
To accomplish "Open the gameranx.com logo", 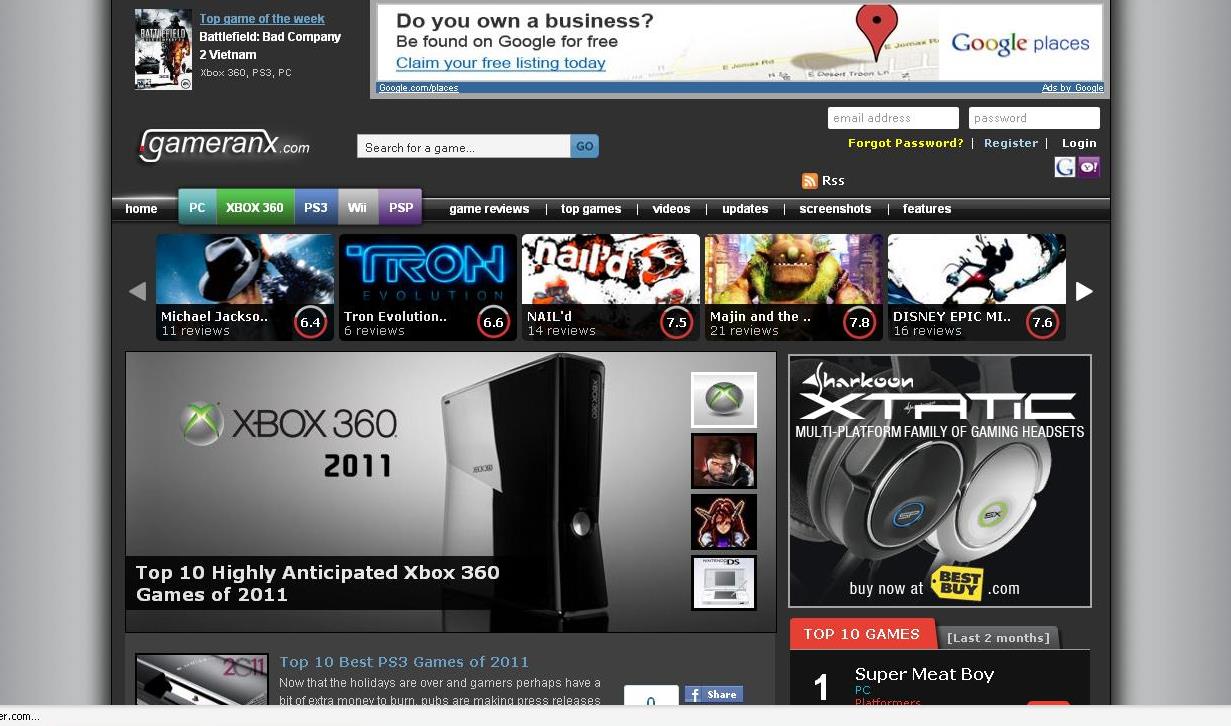I will click(224, 146).
